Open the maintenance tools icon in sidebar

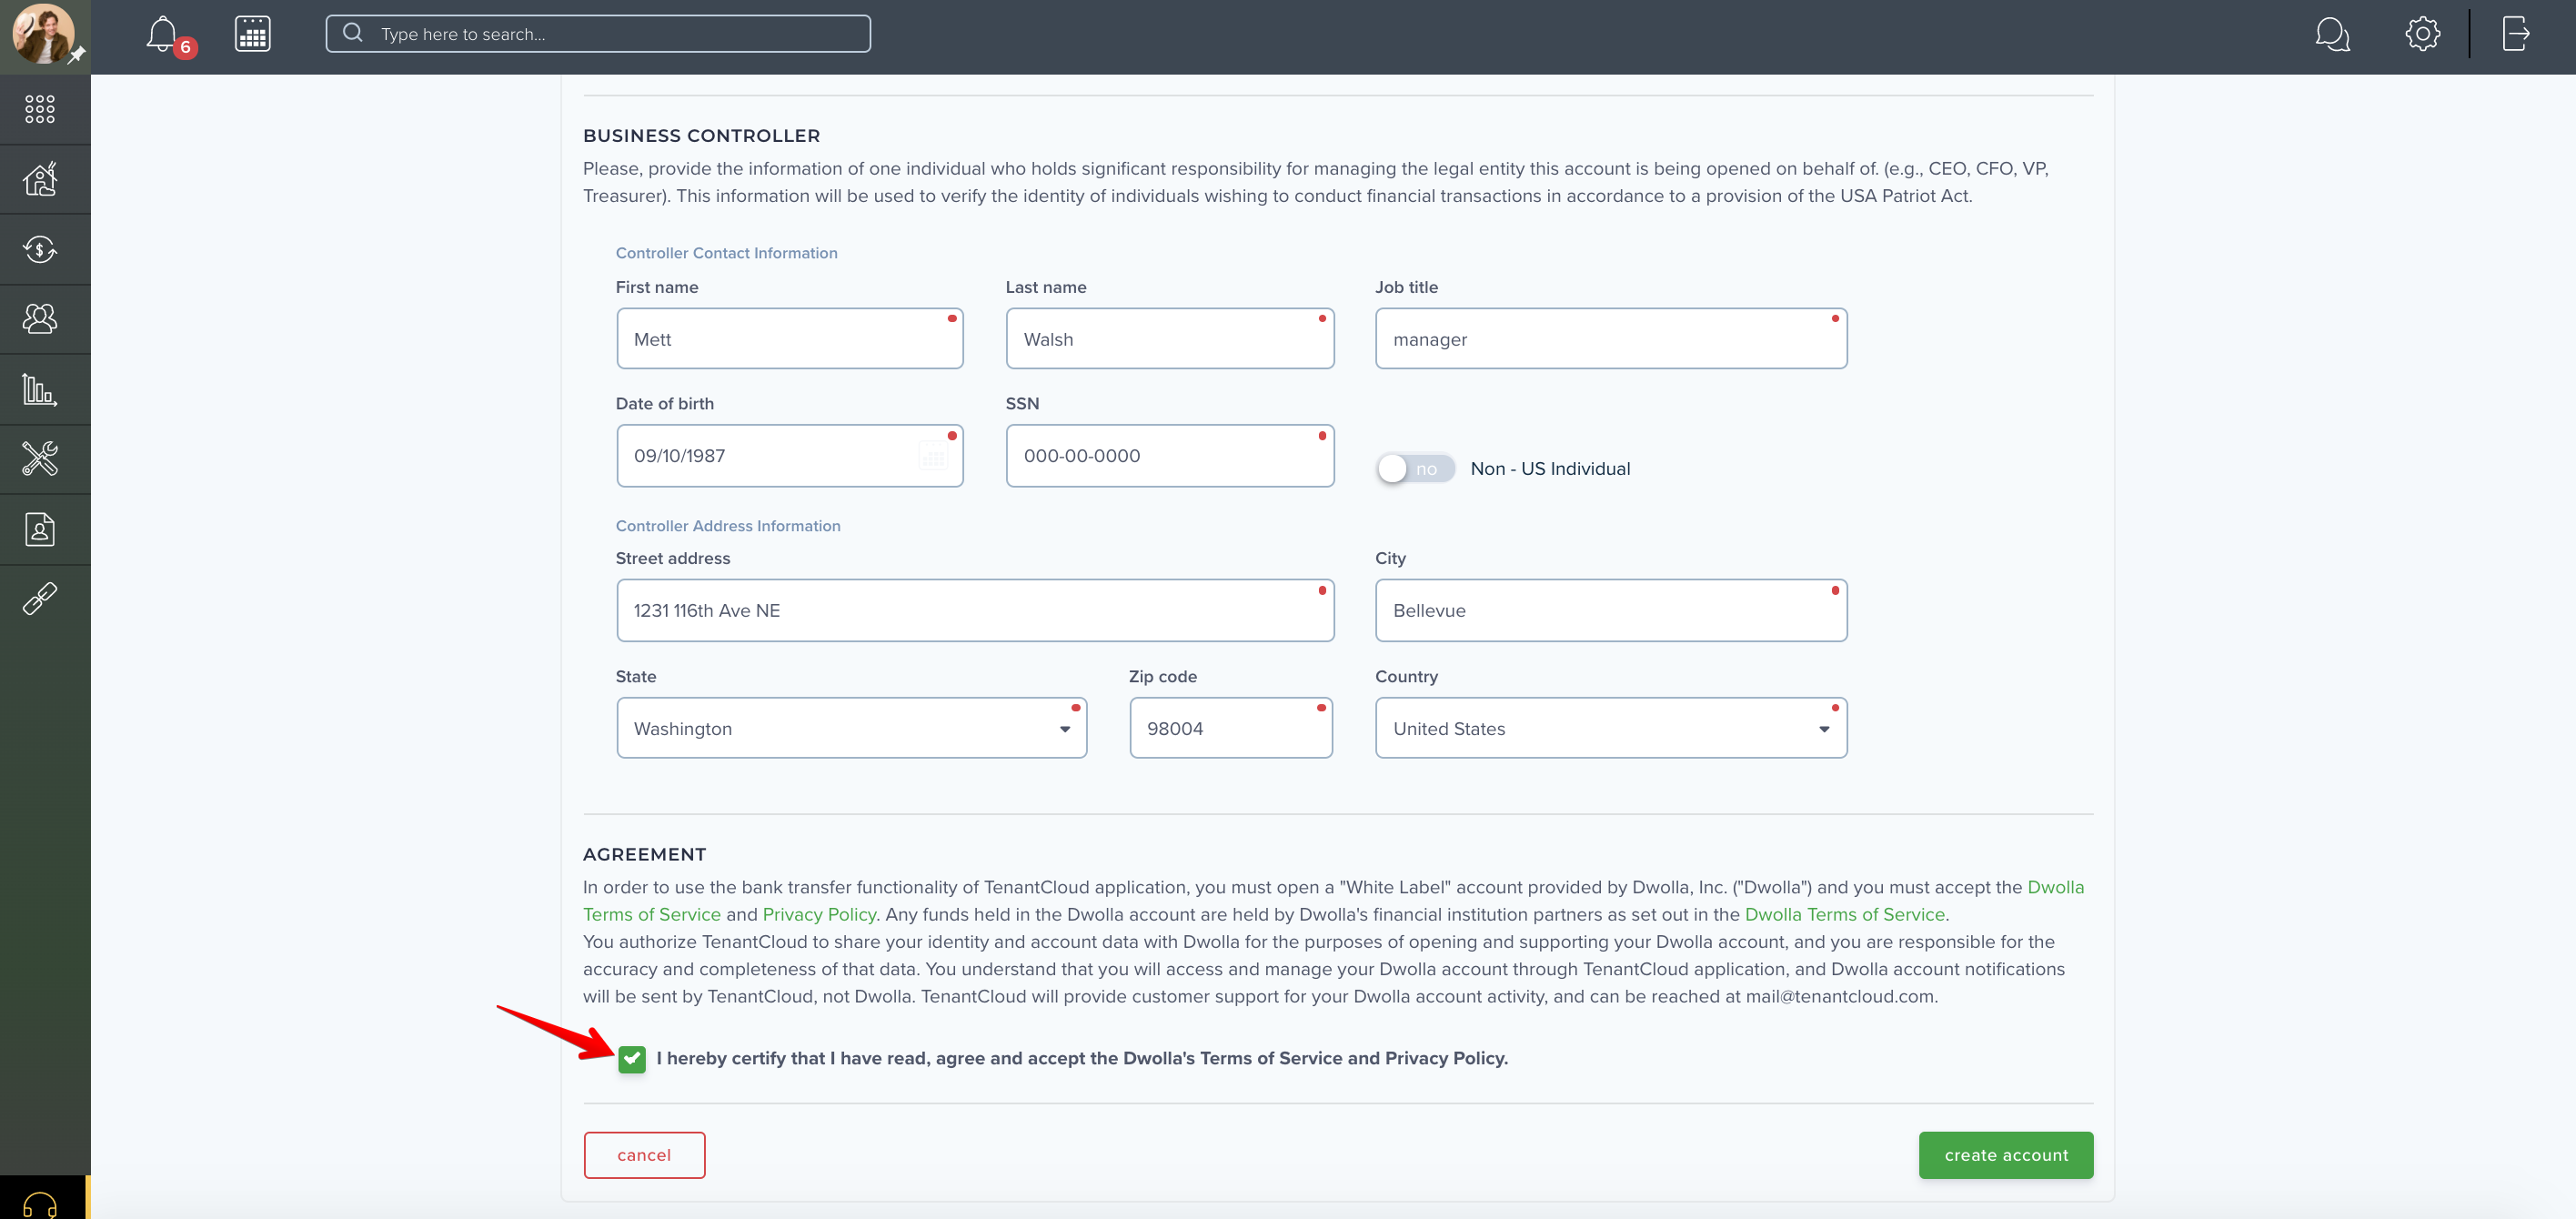pyautogui.click(x=40, y=459)
